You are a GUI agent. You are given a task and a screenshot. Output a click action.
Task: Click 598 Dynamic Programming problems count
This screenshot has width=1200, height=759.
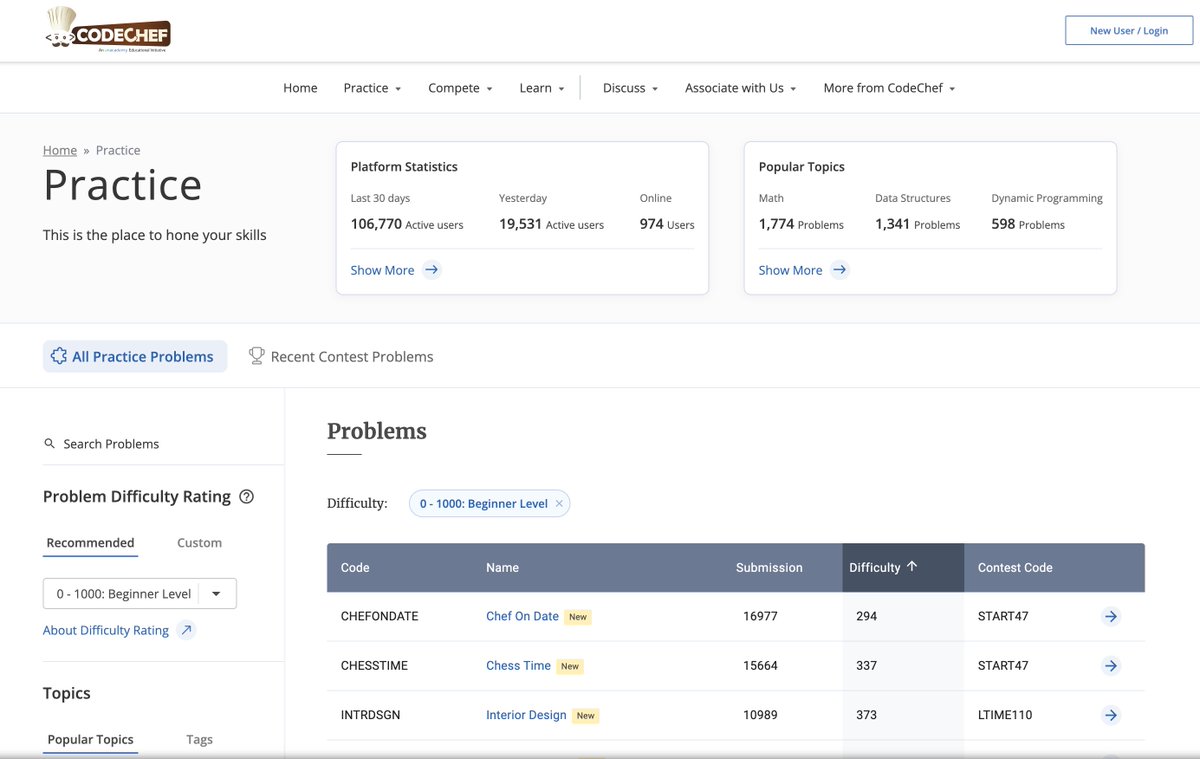(1028, 224)
